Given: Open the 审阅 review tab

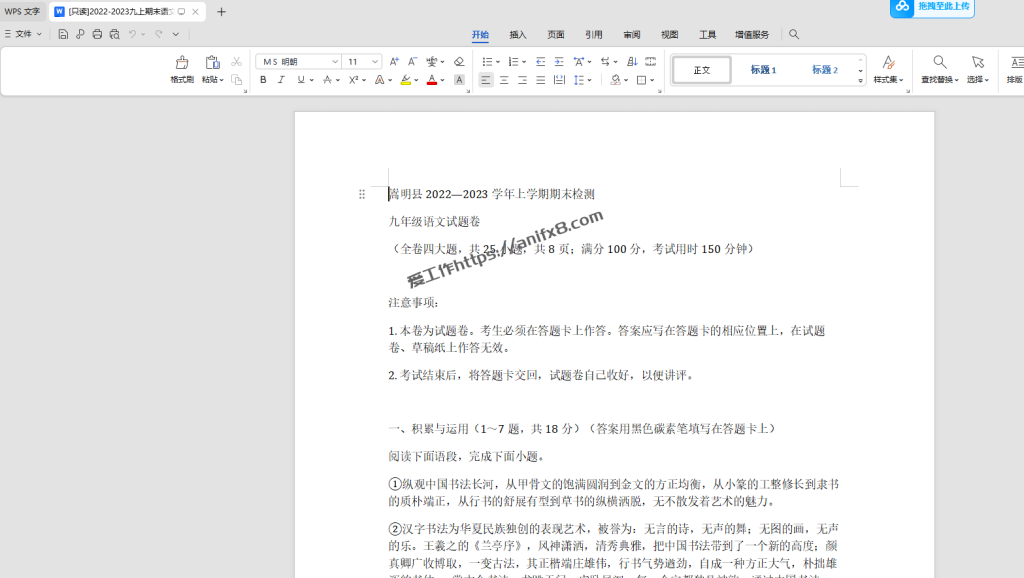Looking at the screenshot, I should 632,35.
